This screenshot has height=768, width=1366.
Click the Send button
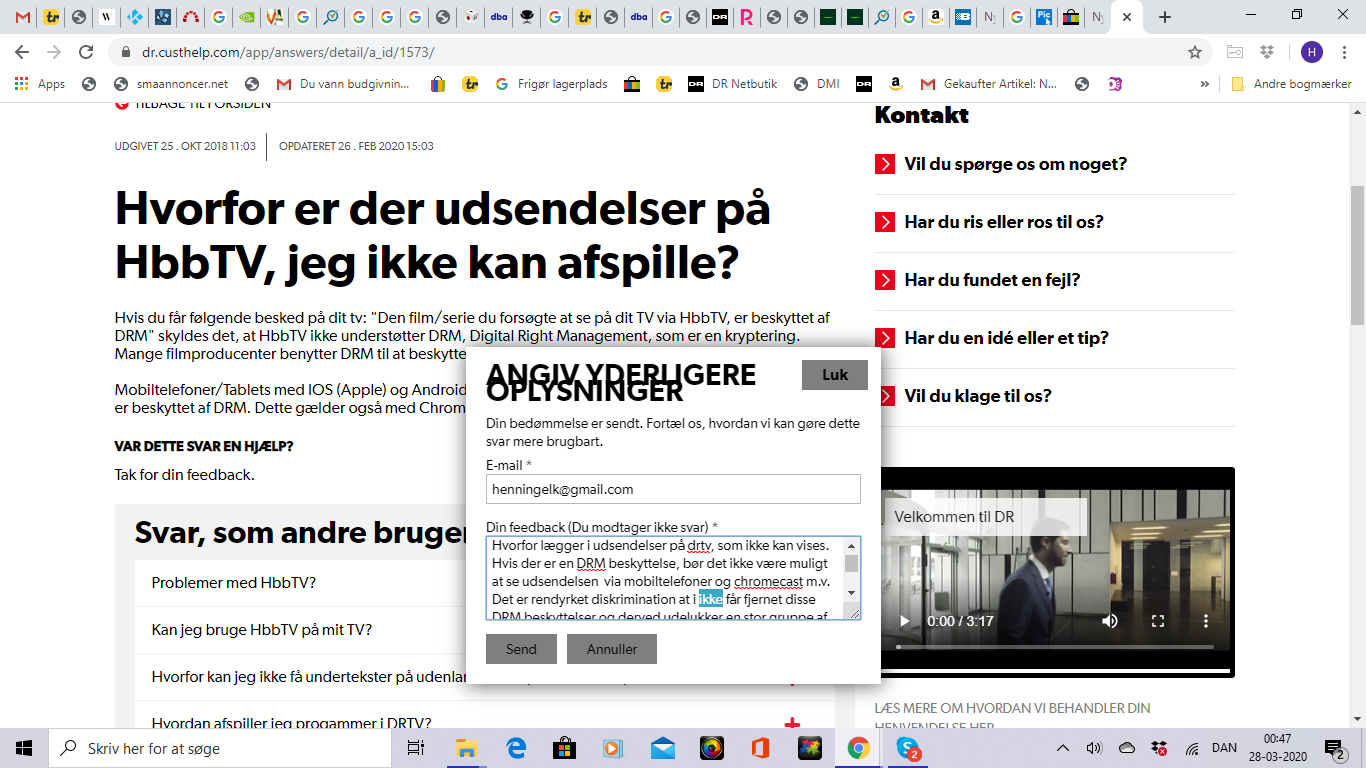521,649
